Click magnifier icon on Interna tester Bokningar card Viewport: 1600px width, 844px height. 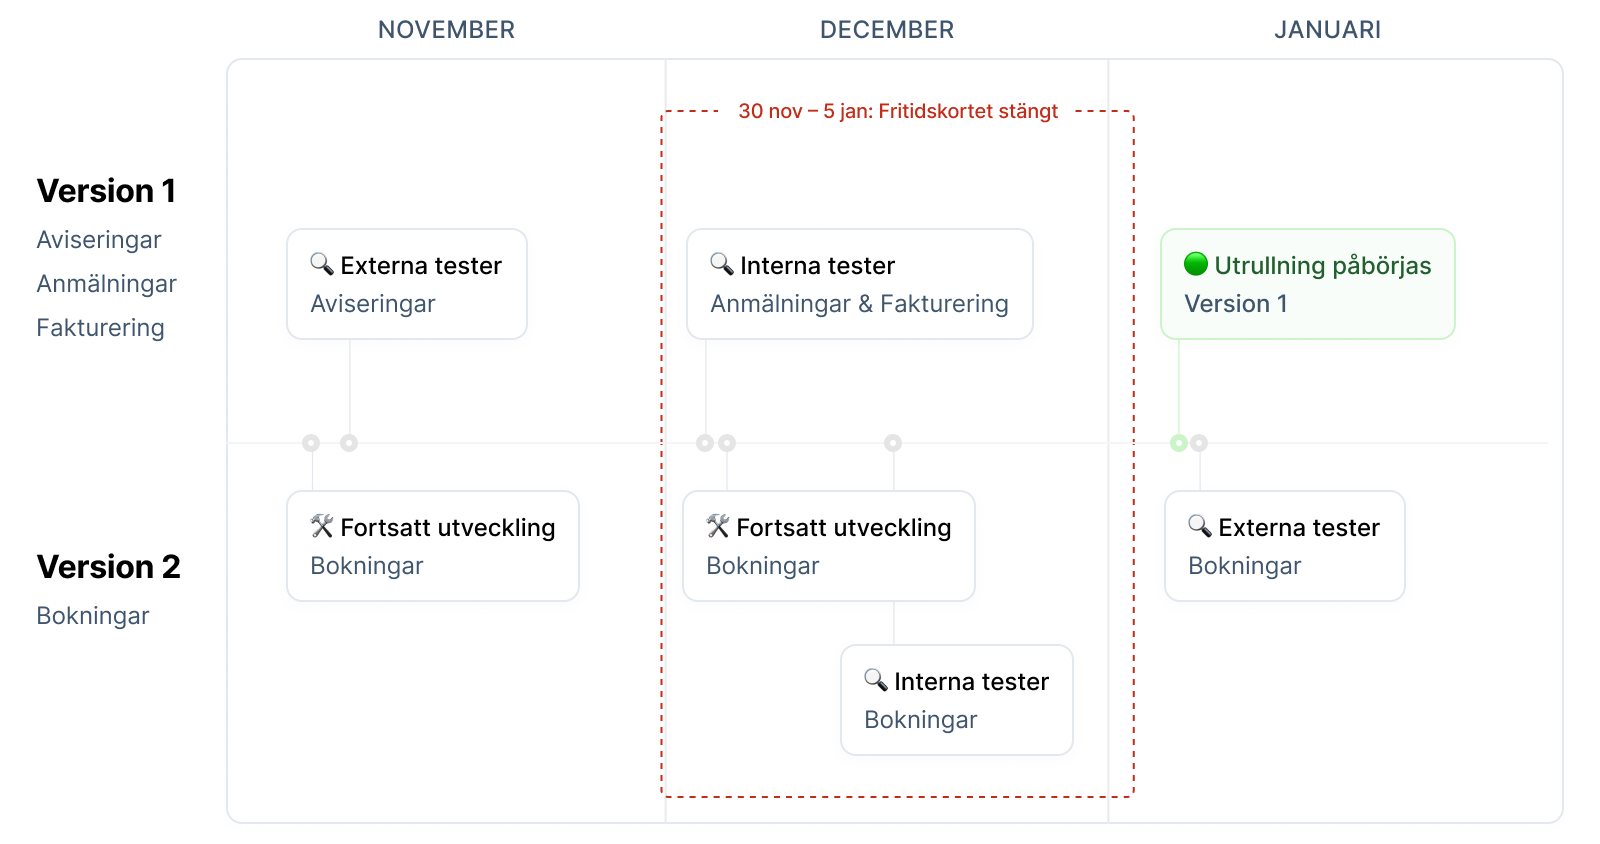pyautogui.click(x=875, y=680)
